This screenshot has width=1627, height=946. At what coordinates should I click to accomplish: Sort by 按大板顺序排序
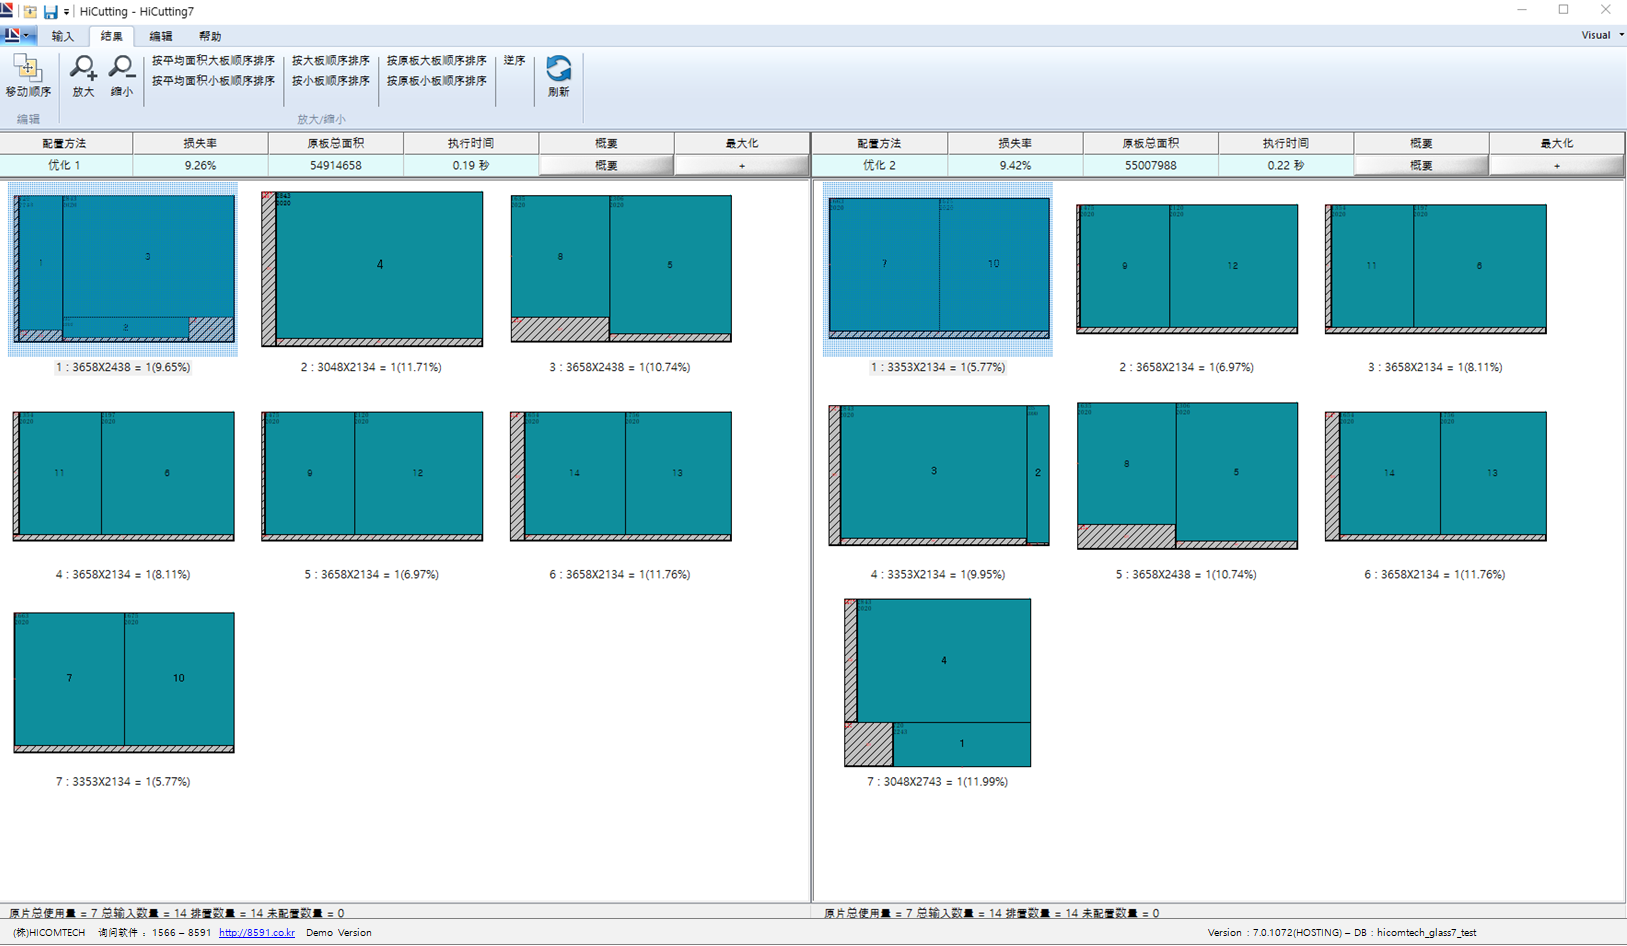coord(330,61)
